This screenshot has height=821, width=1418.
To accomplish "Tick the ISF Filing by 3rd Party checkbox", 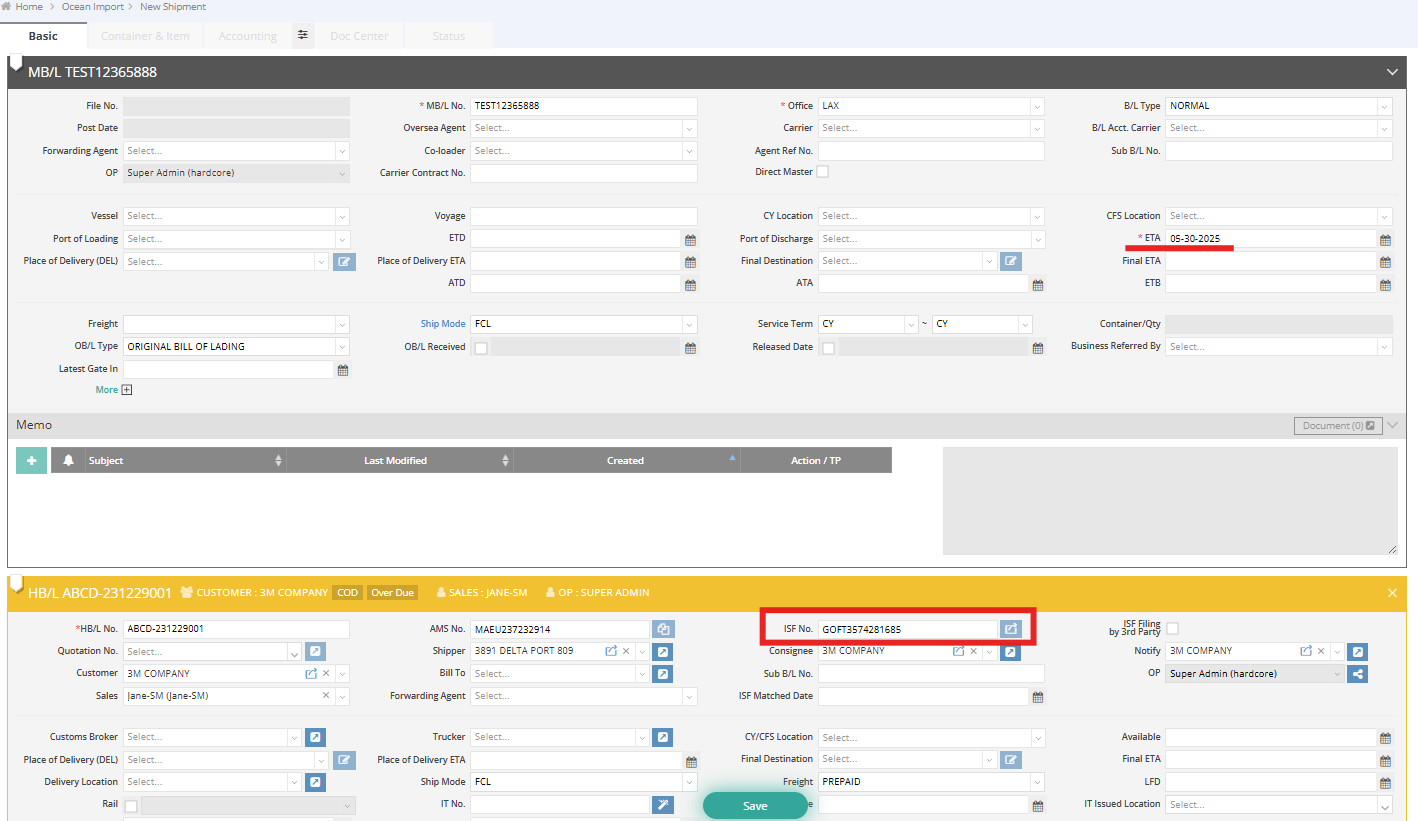I will click(1172, 628).
